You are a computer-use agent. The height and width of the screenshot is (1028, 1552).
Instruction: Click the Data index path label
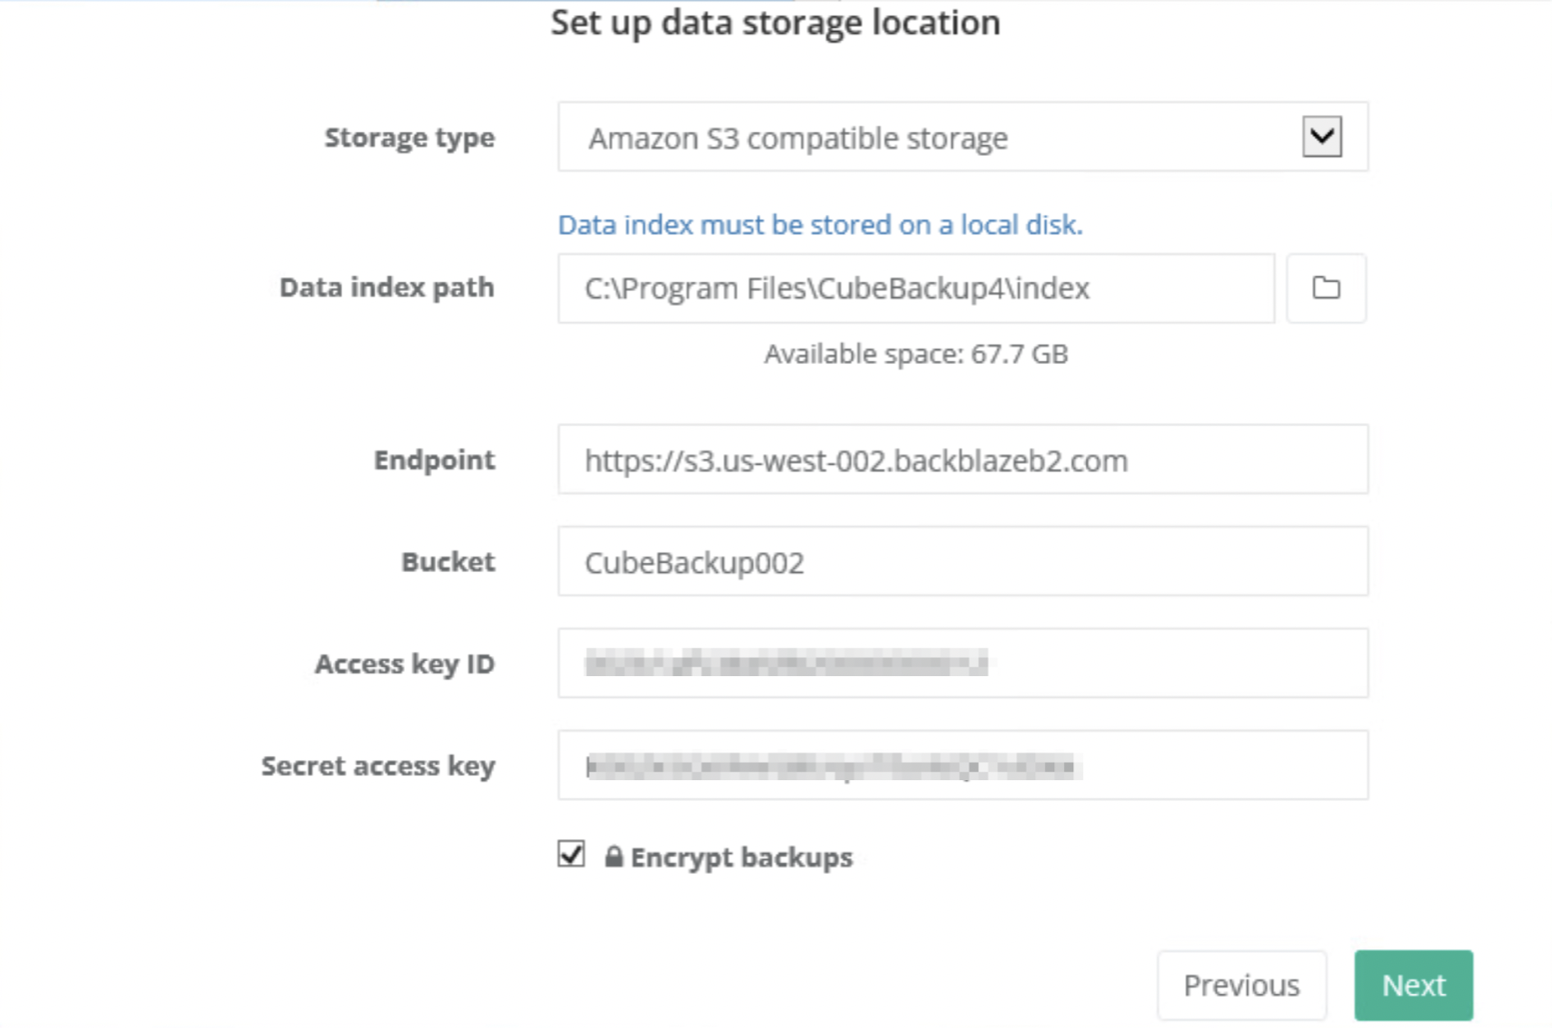pos(387,288)
